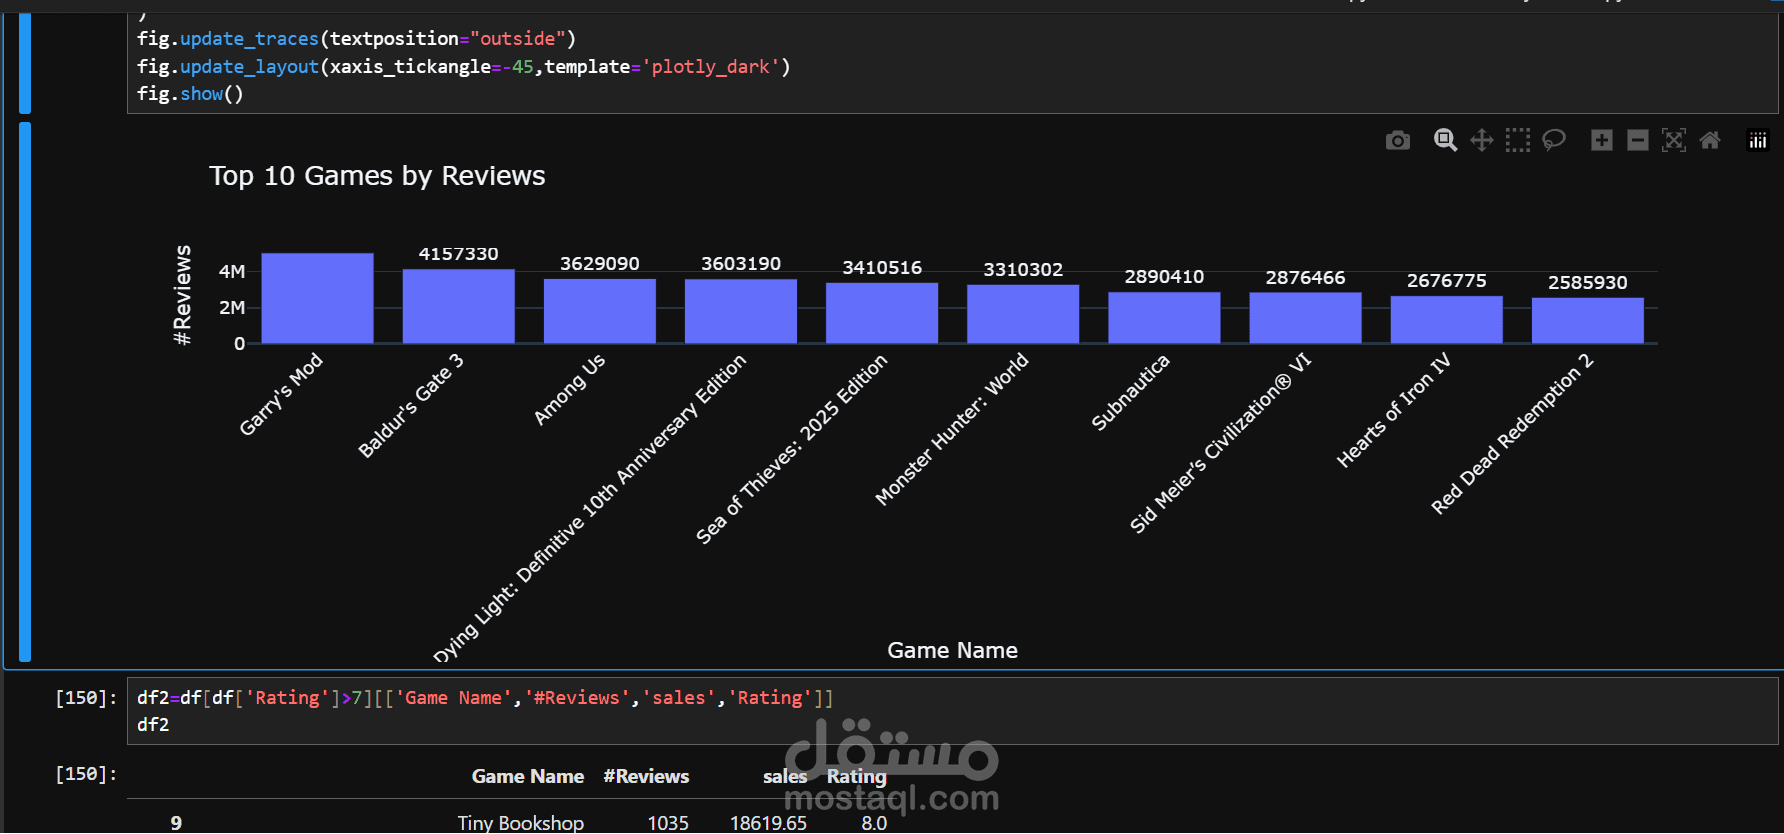Click the Garry's Mod bar
1784x834 pixels.
(317, 298)
